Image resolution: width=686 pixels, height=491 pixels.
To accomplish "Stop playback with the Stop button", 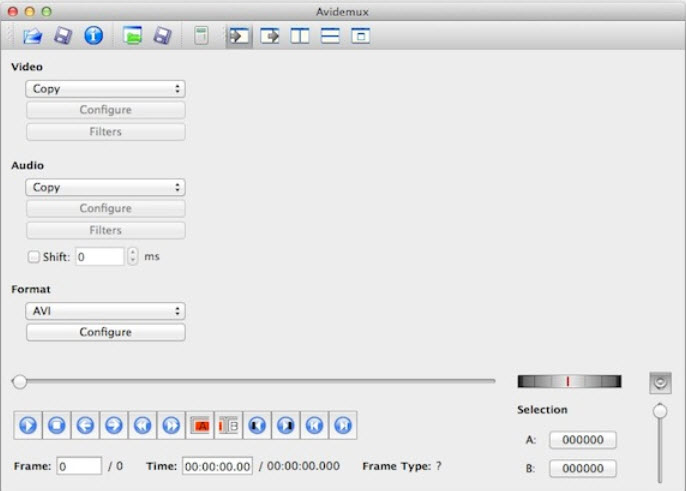I will click(56, 425).
